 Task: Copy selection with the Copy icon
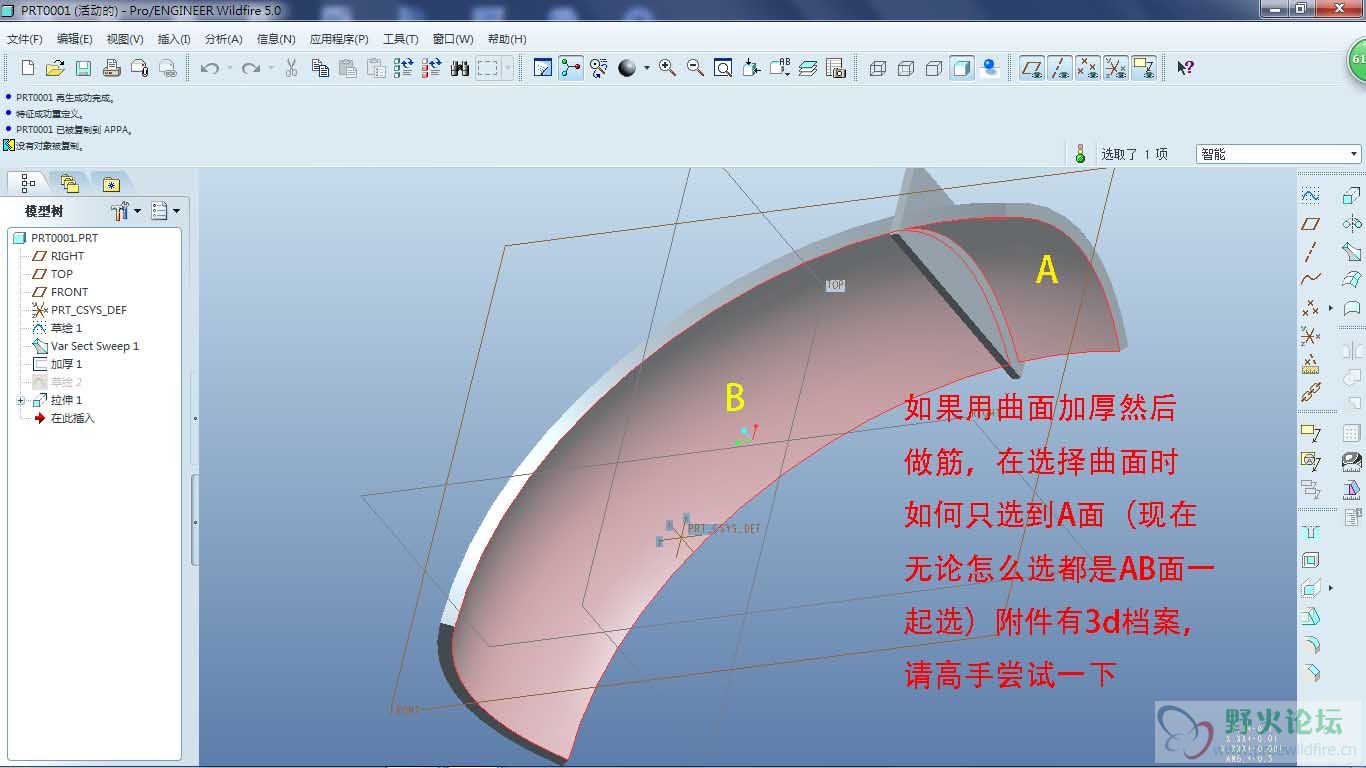pos(320,68)
